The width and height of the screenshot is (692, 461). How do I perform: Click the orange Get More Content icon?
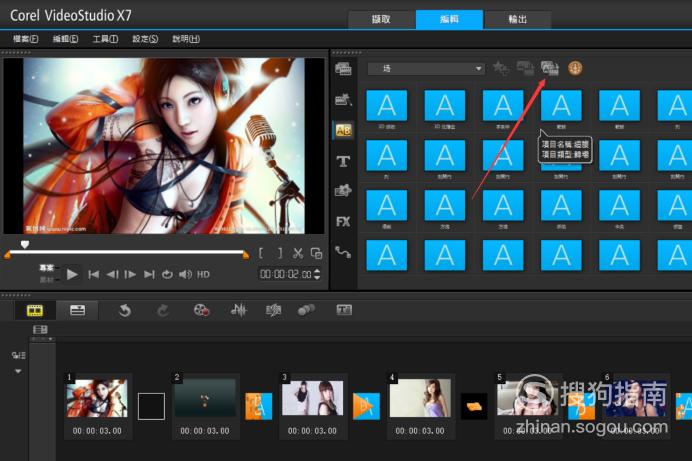(575, 68)
